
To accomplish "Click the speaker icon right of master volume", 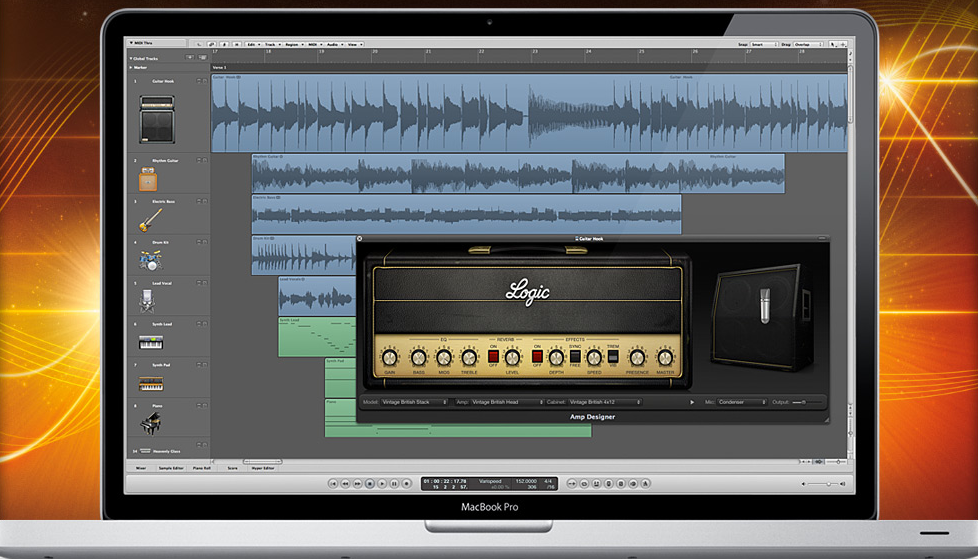I will coord(843,484).
